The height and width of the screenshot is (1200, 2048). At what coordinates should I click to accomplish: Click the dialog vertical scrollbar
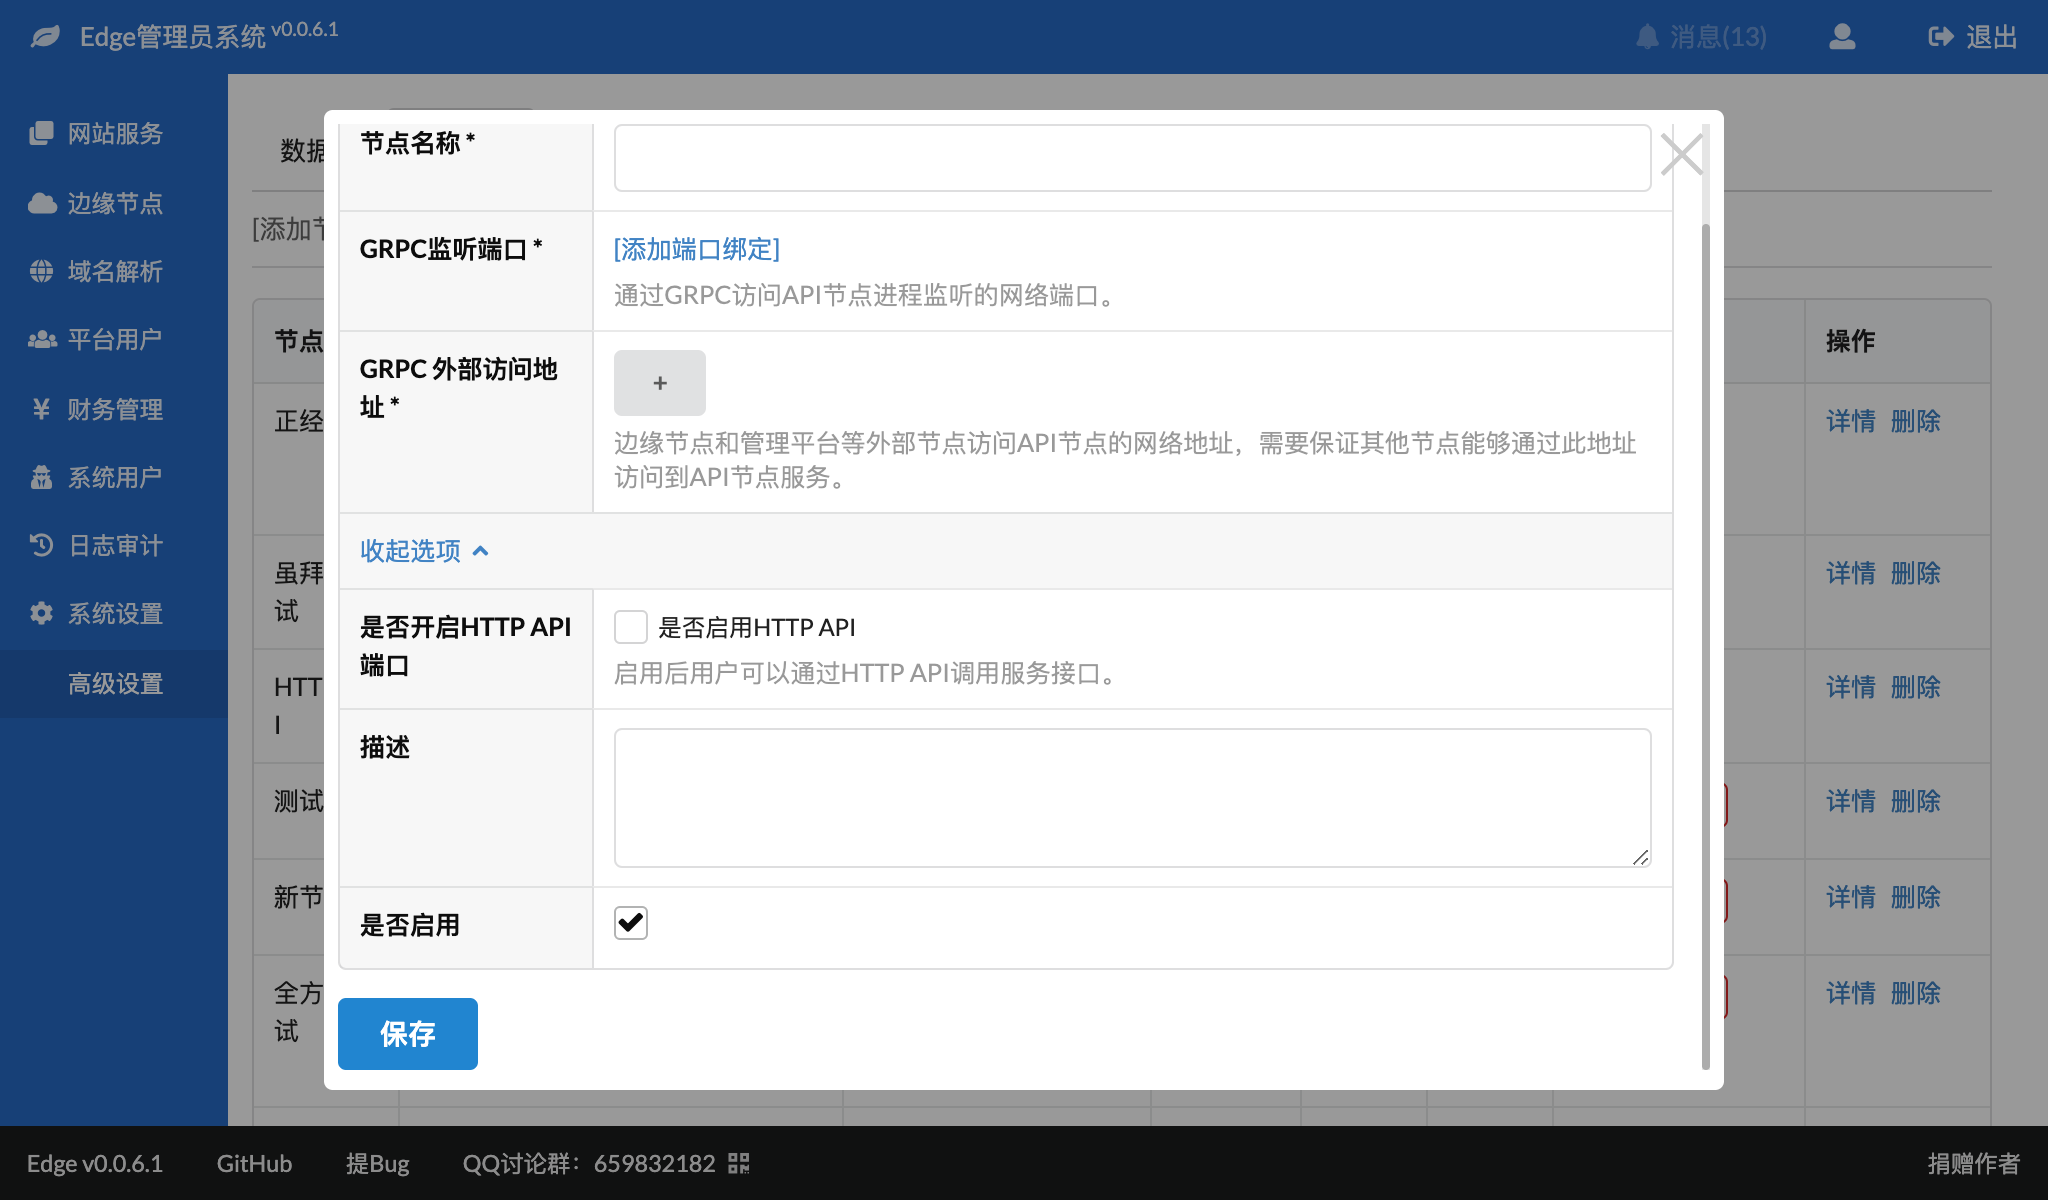pos(1706,646)
